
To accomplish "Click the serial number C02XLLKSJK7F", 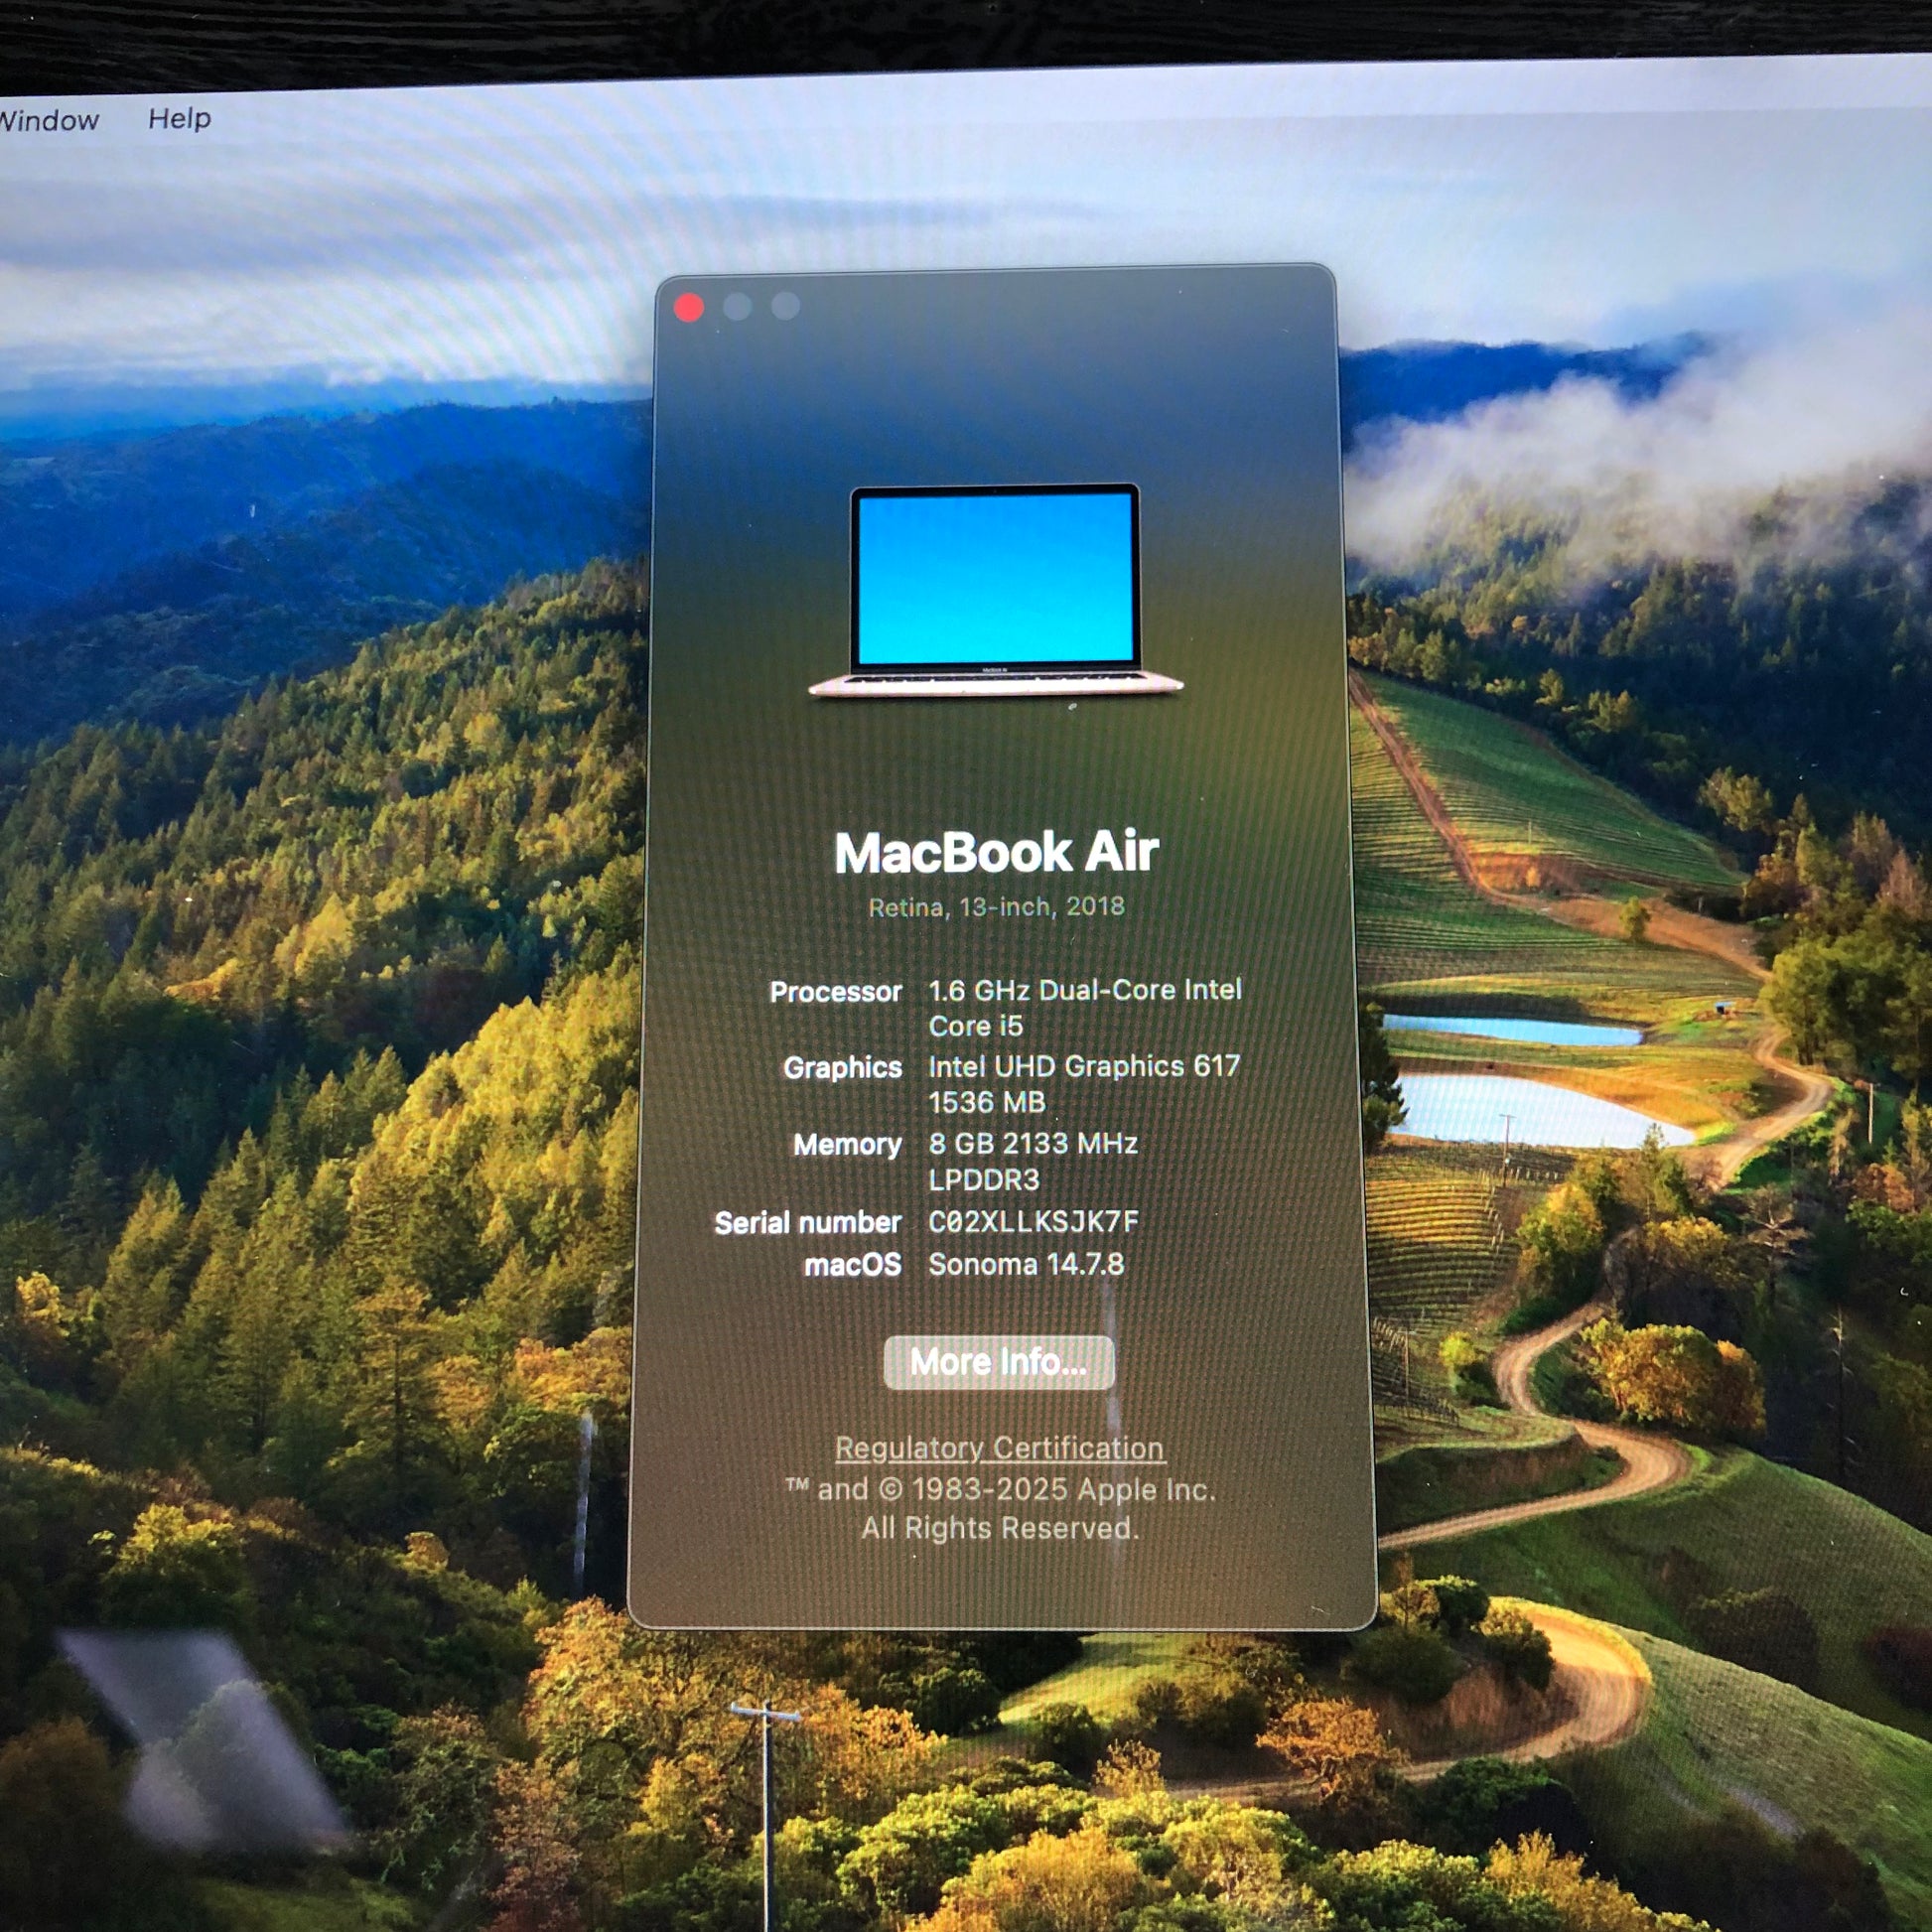I will click(x=1034, y=1221).
